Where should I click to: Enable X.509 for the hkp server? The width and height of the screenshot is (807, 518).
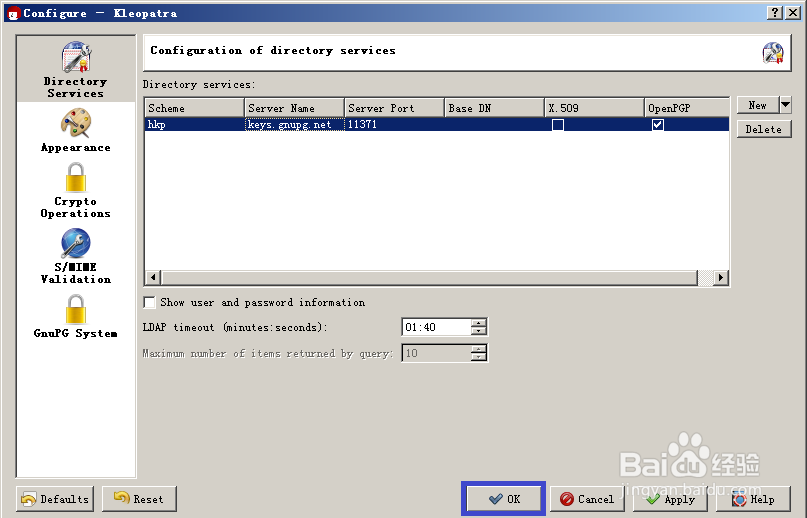[557, 125]
